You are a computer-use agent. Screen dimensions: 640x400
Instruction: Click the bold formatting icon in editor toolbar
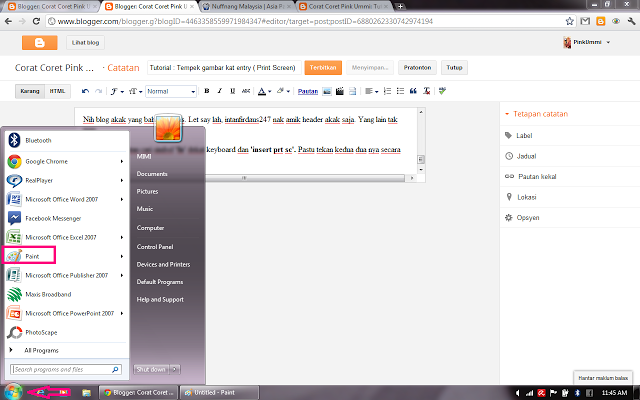coord(205,91)
